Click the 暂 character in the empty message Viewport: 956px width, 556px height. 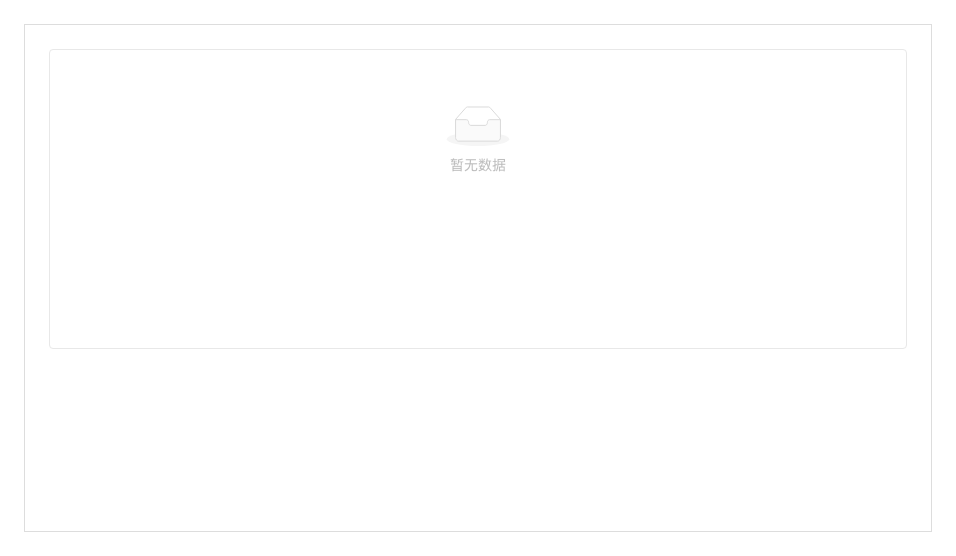(x=457, y=165)
